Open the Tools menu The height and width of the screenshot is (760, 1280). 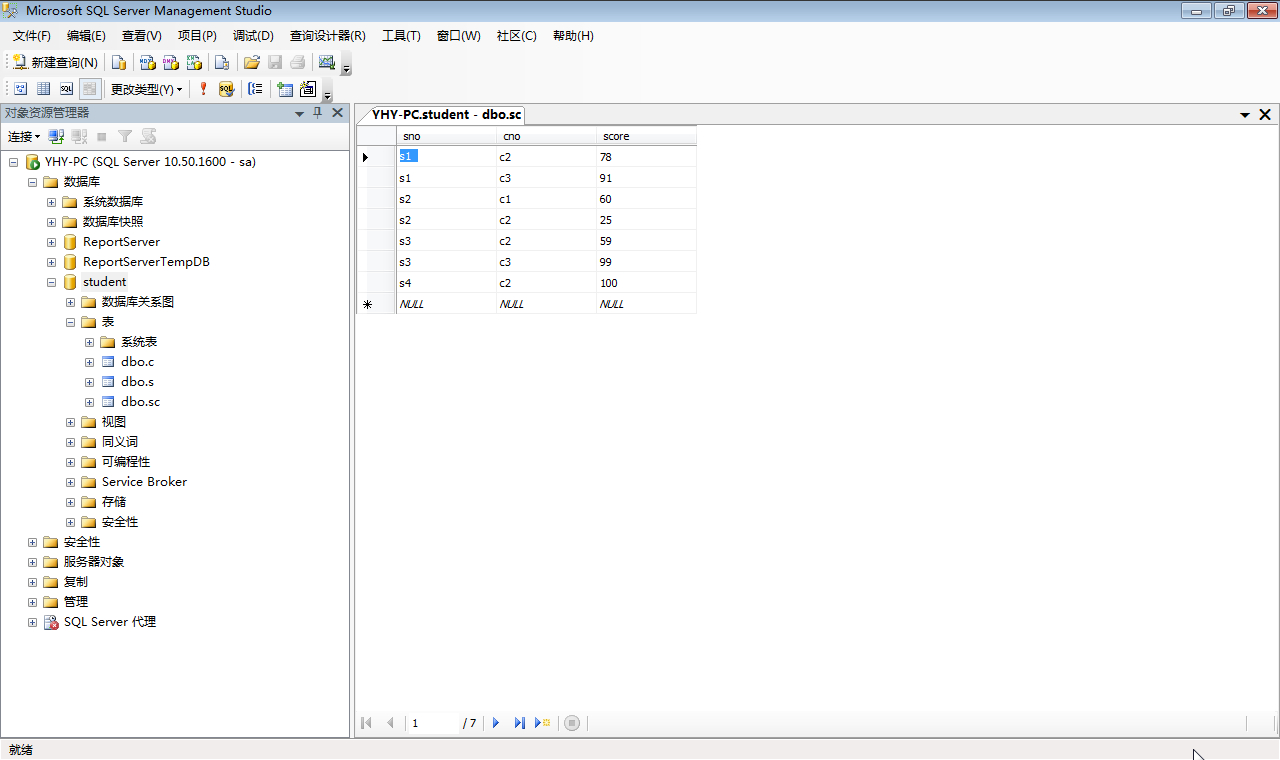pyautogui.click(x=401, y=36)
